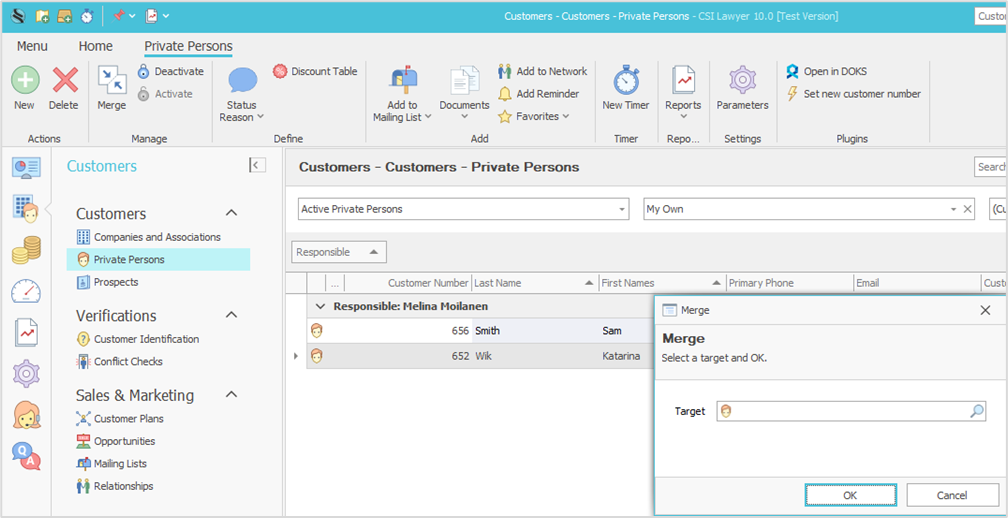Screen dimensions: 1008x518
Task: Collapse the Verifications section
Action: point(231,315)
